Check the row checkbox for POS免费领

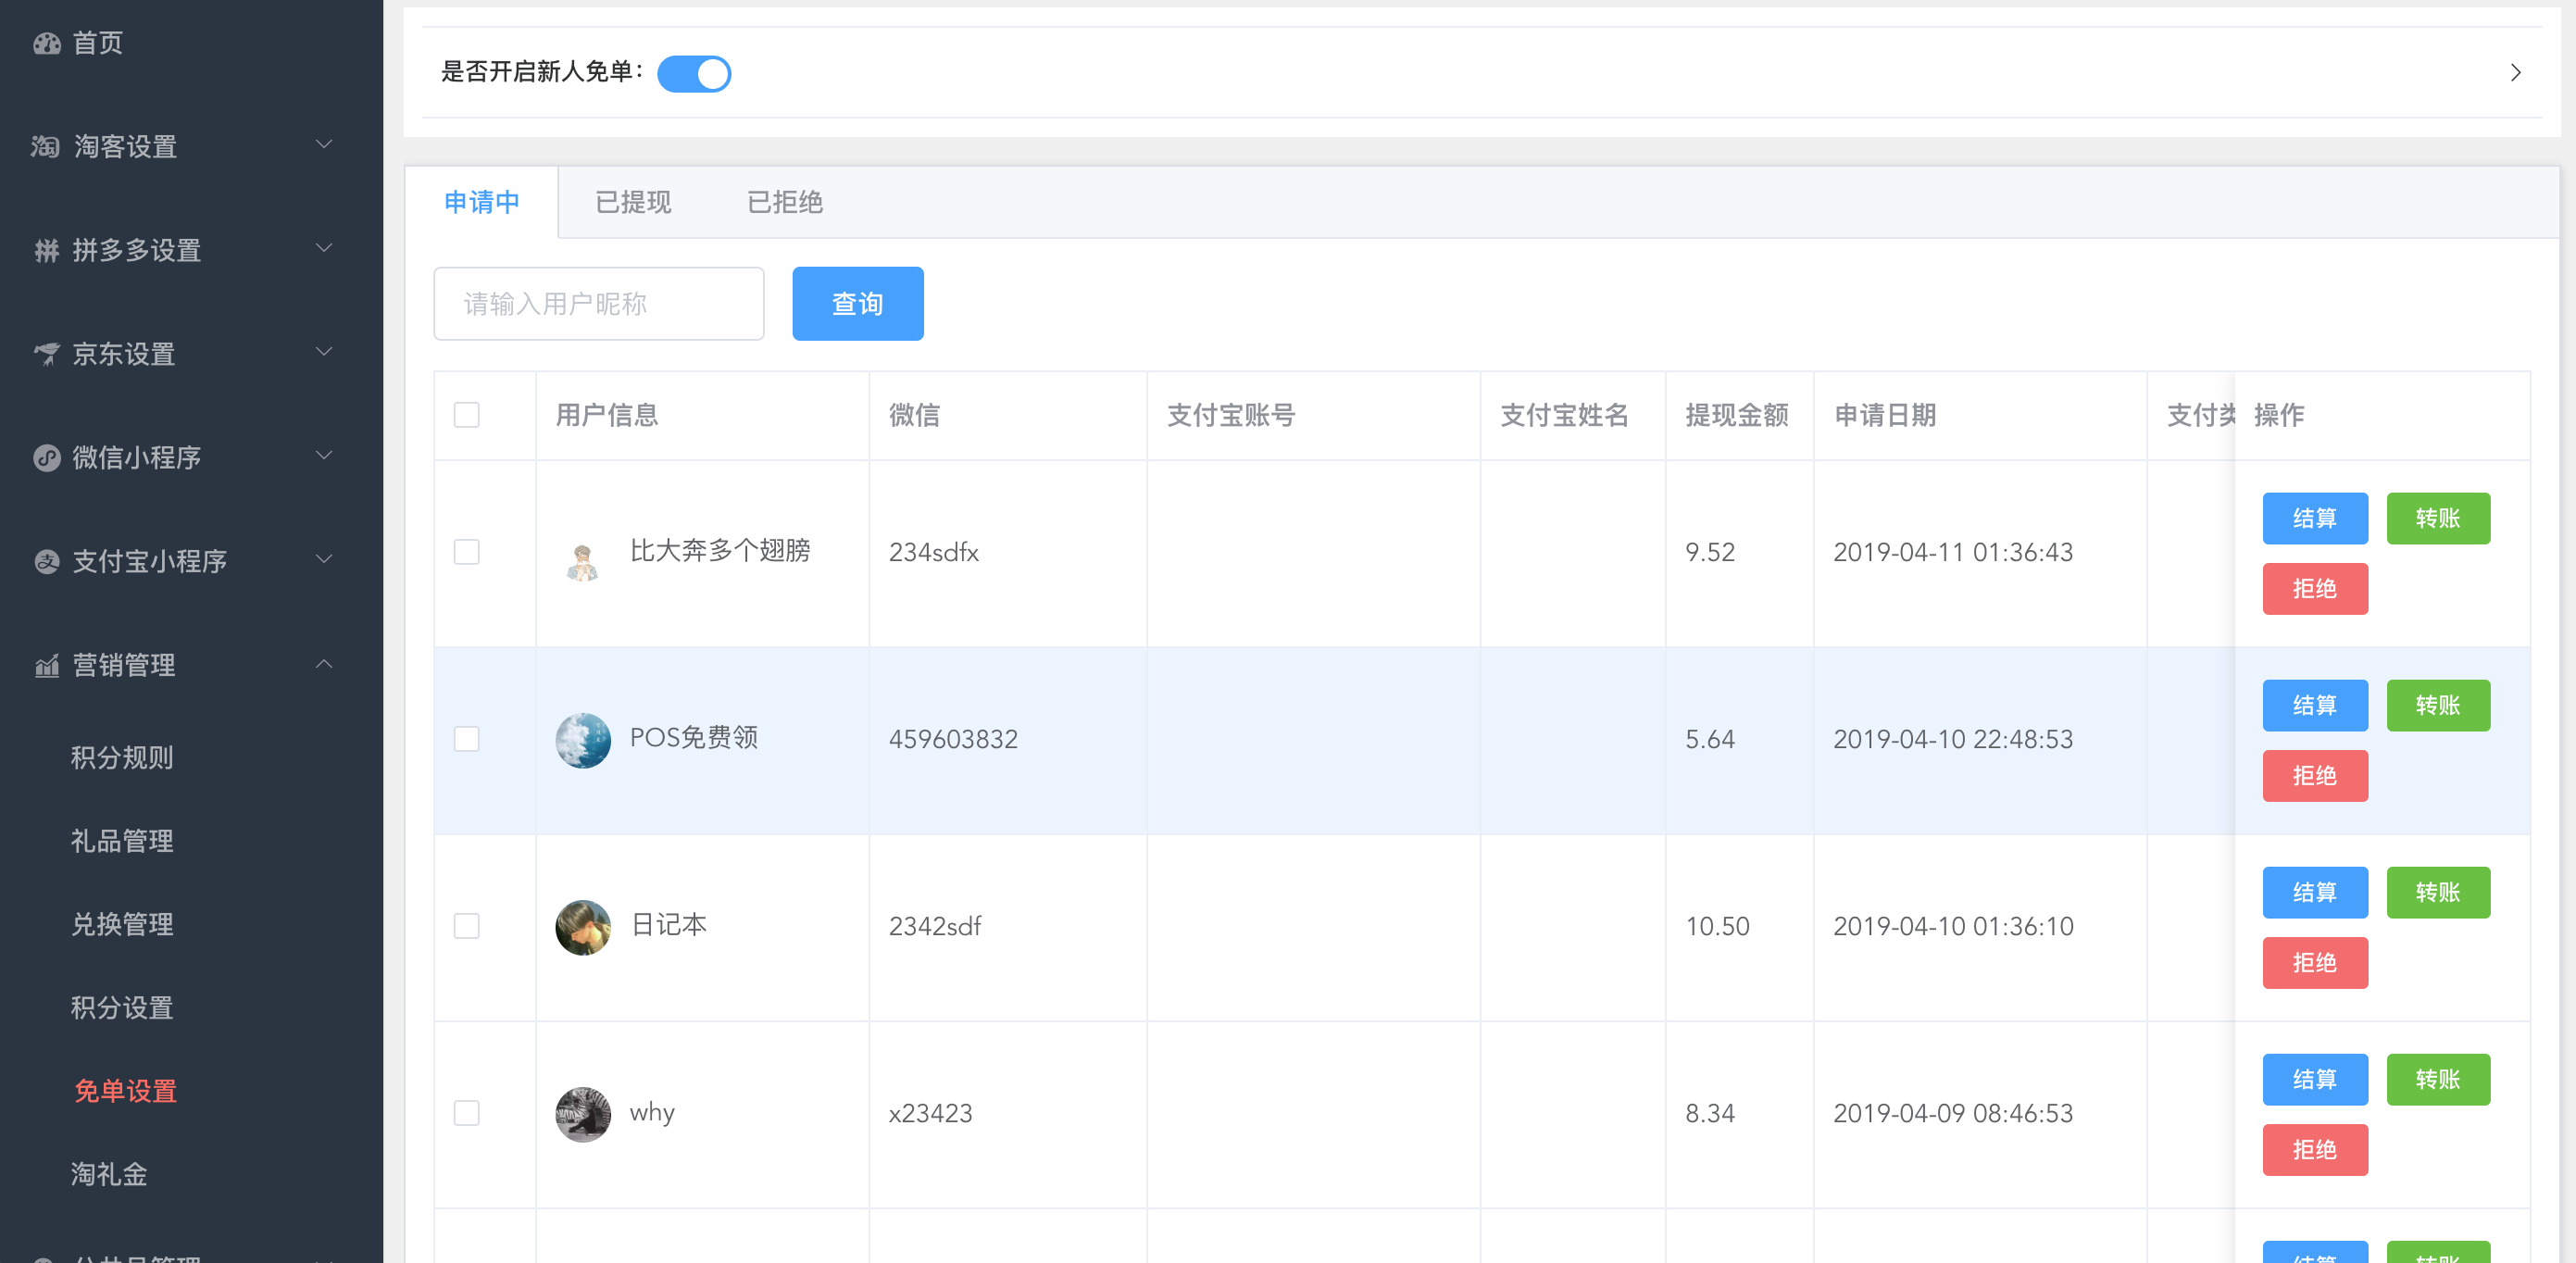tap(467, 739)
